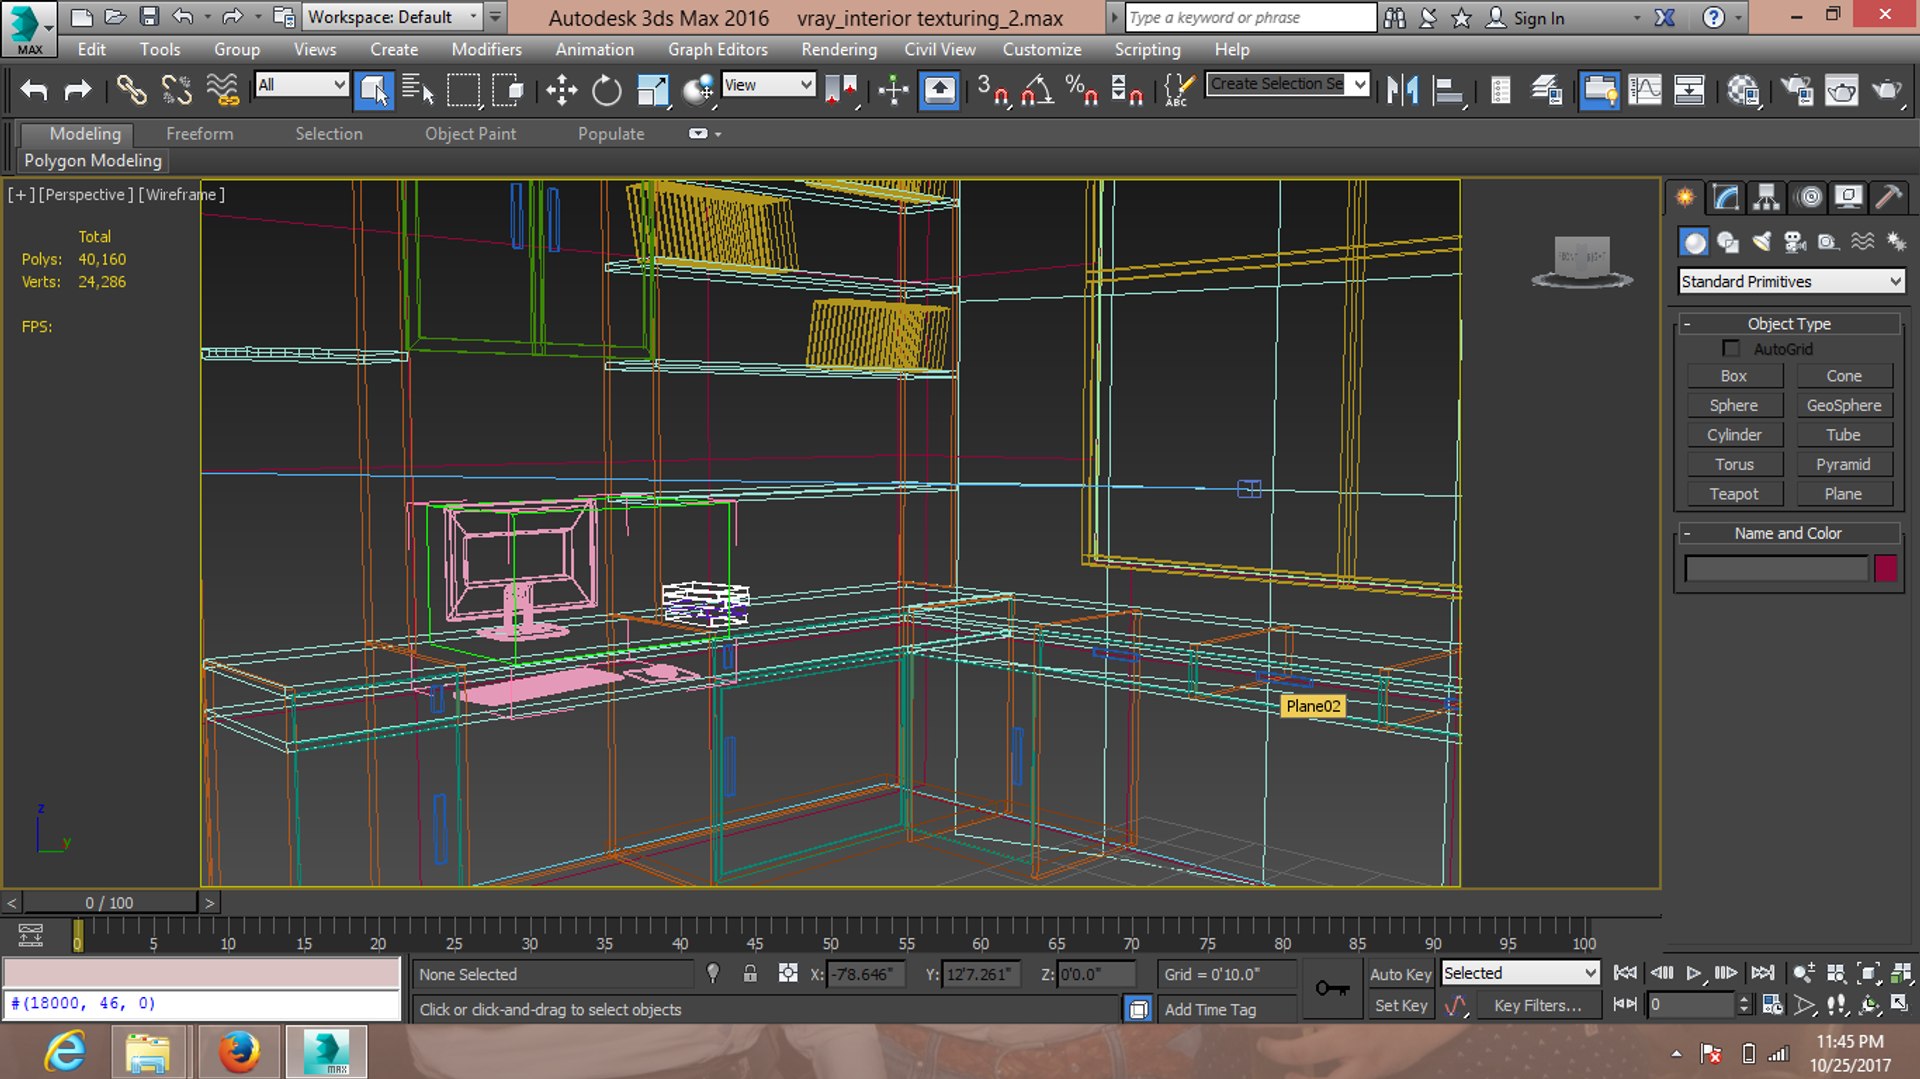Click the Lights category icon

click(x=1761, y=242)
